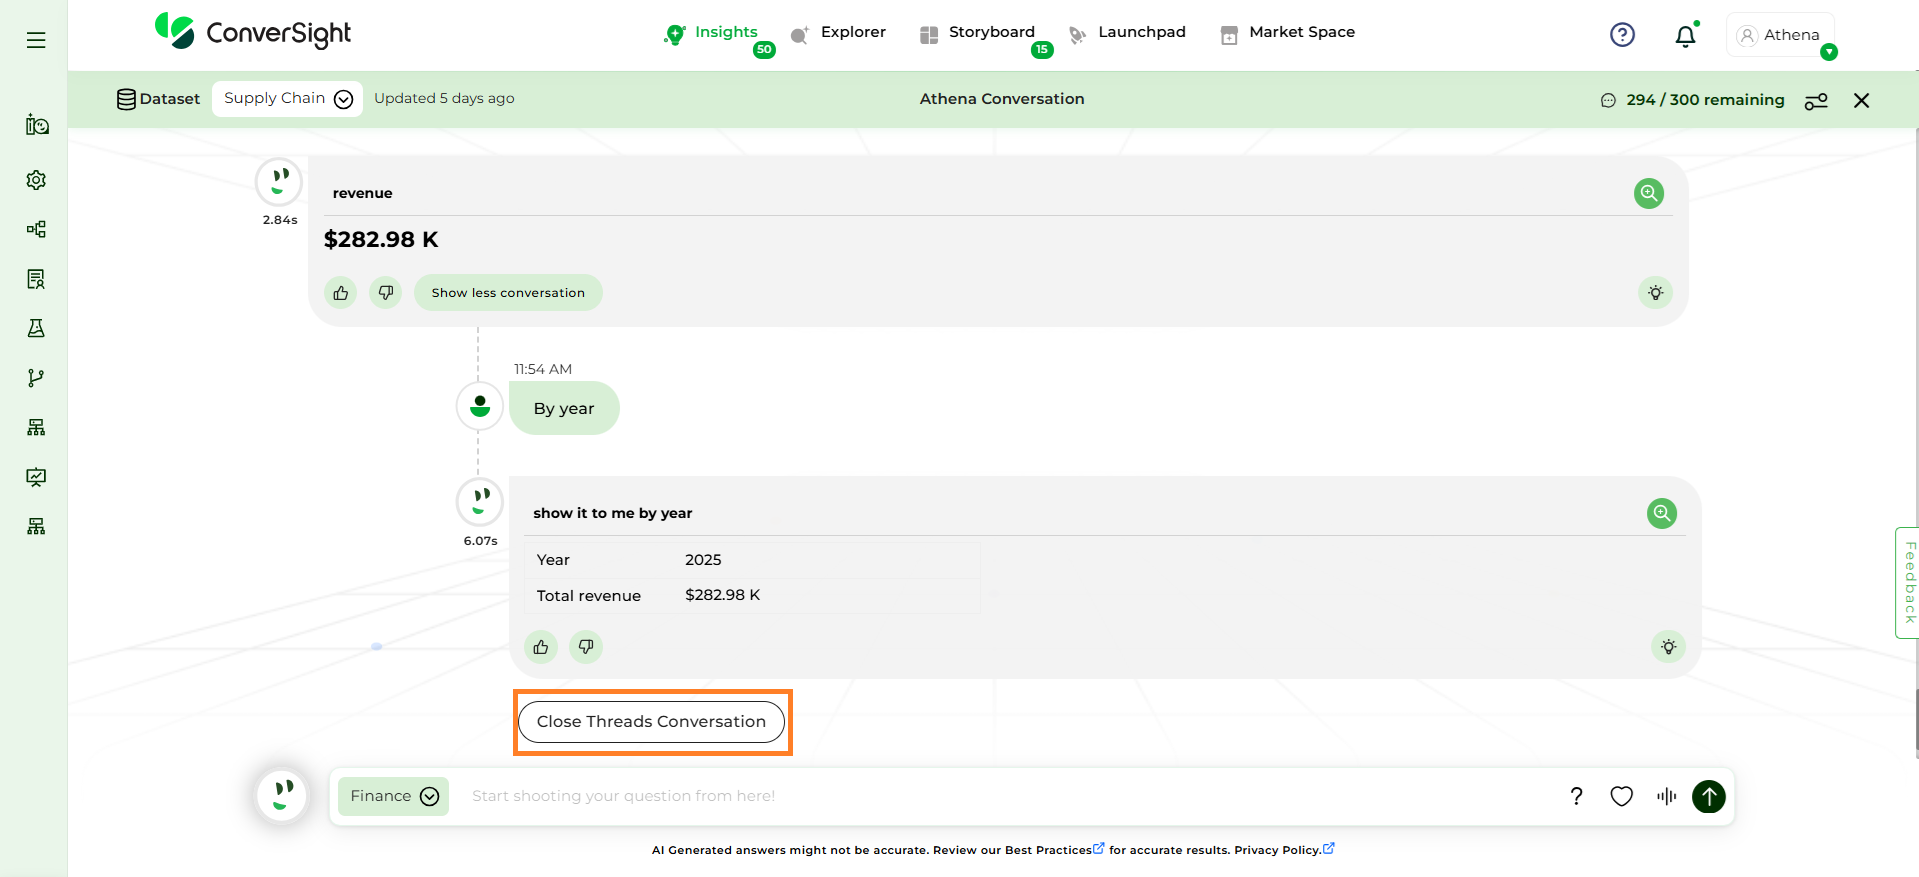
Task: Click the question input field
Action: (1000, 796)
